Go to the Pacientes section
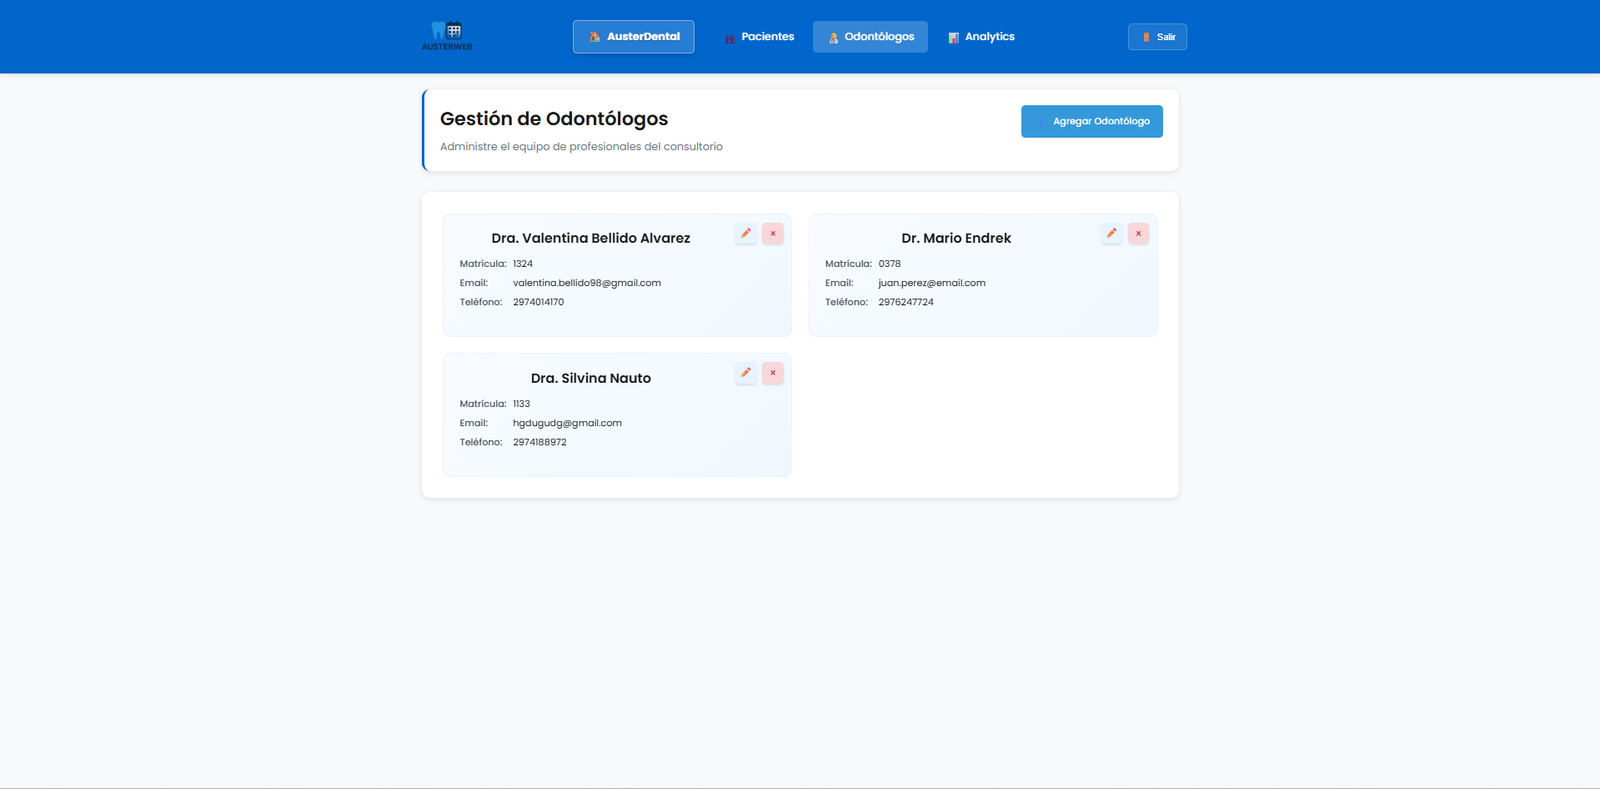Viewport: 1600px width, 789px height. [x=759, y=37]
